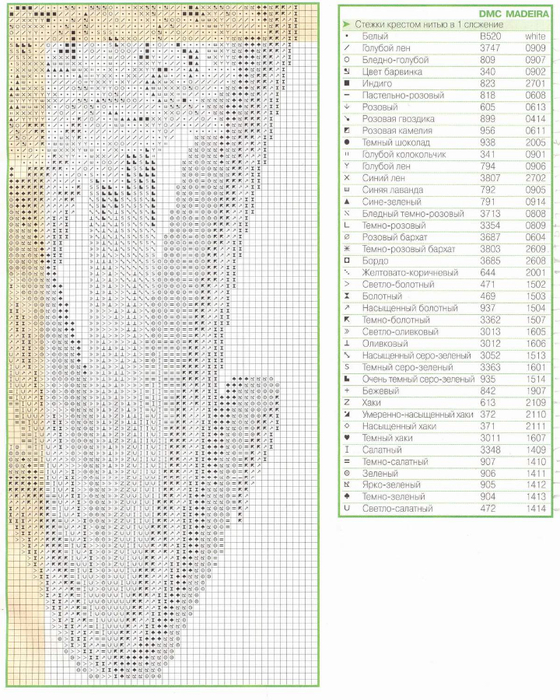Viewport: 560px width, 700px height.
Task: Click the slash symbol in the 3747 row
Action: click(347, 48)
